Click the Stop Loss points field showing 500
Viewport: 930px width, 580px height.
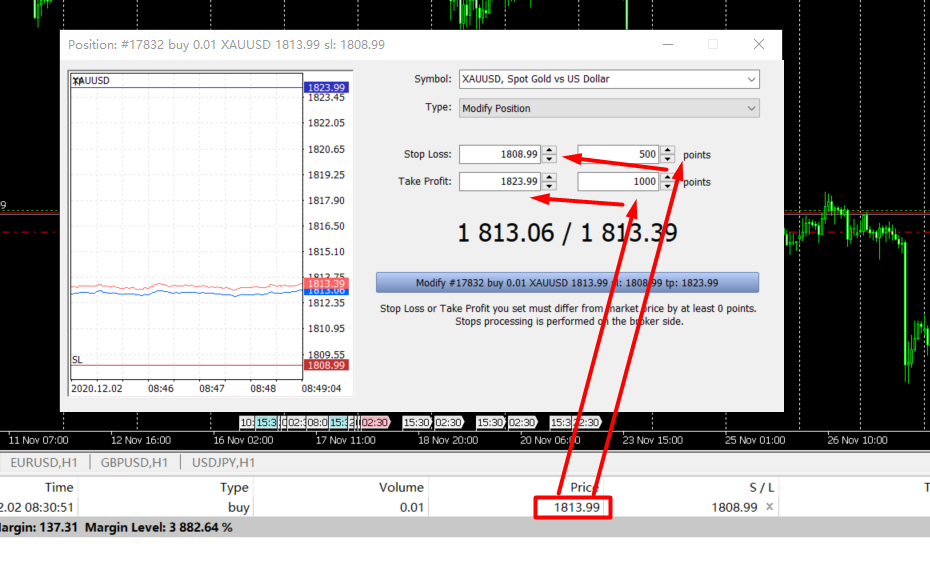(x=618, y=155)
